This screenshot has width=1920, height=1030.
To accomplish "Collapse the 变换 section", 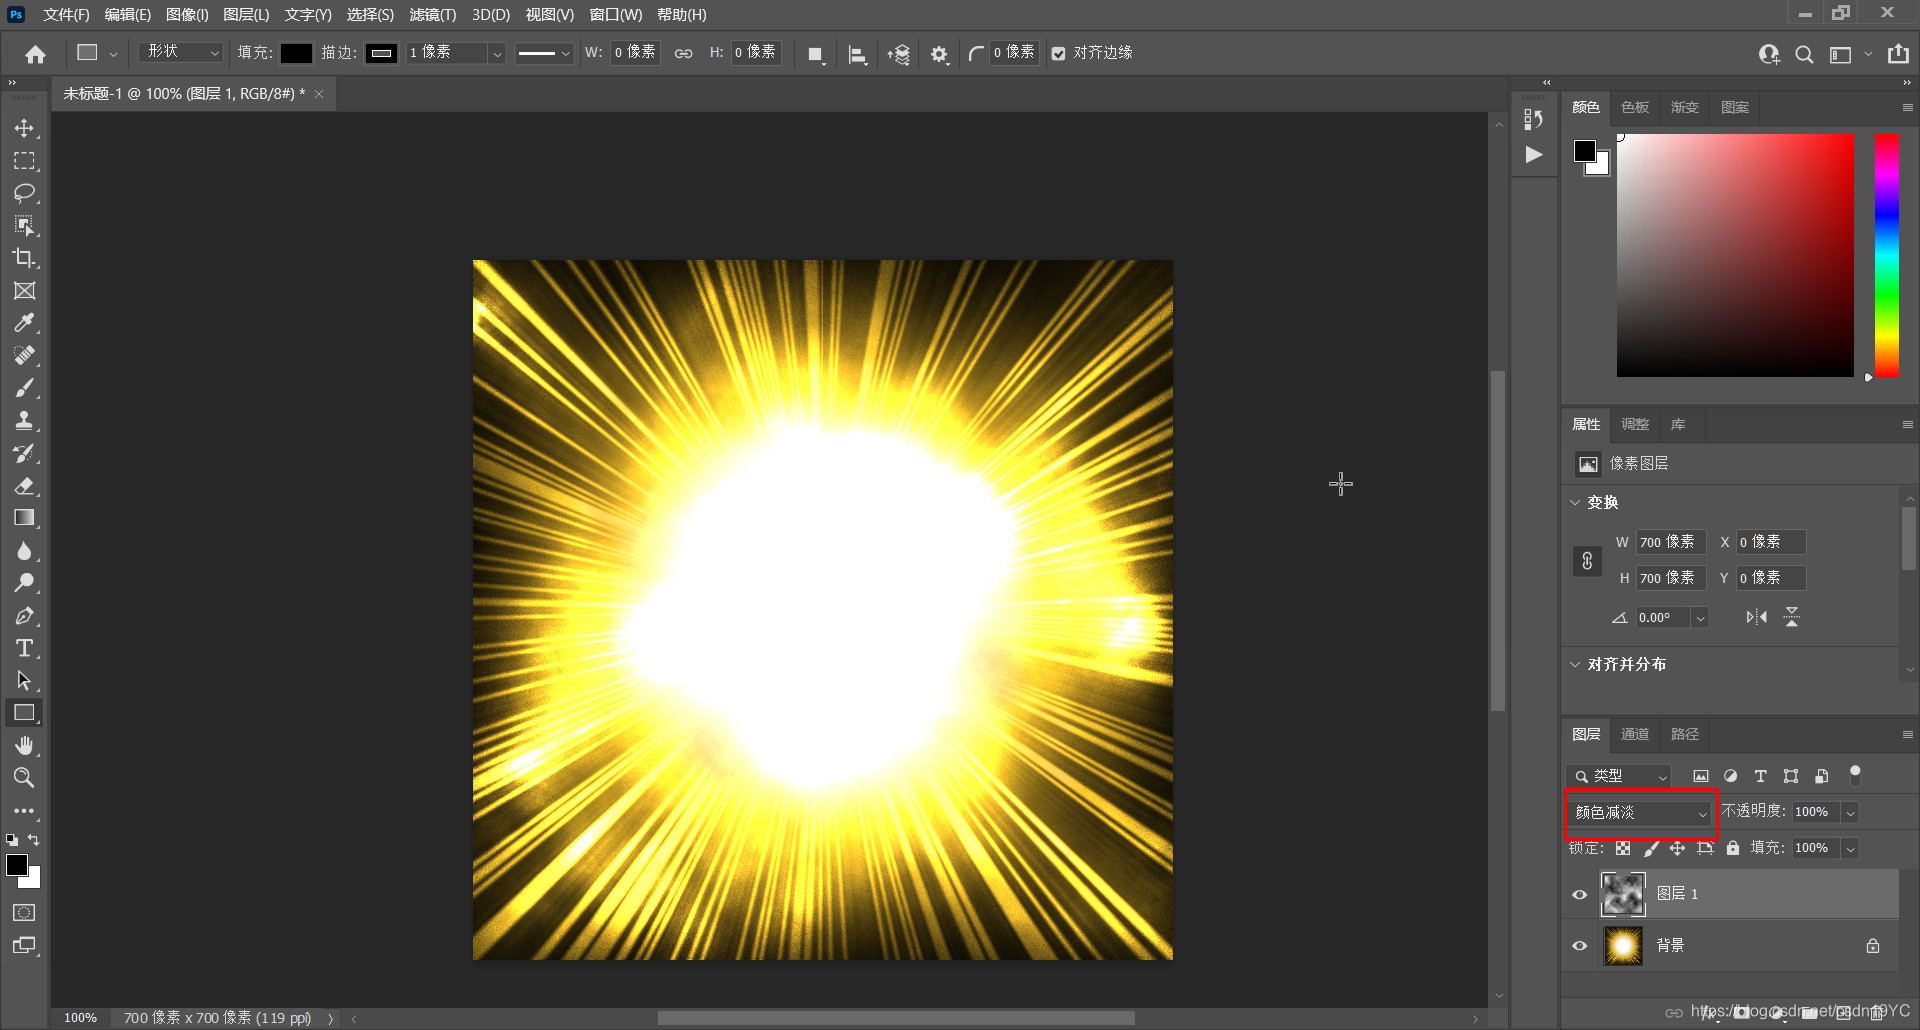I will pos(1576,502).
